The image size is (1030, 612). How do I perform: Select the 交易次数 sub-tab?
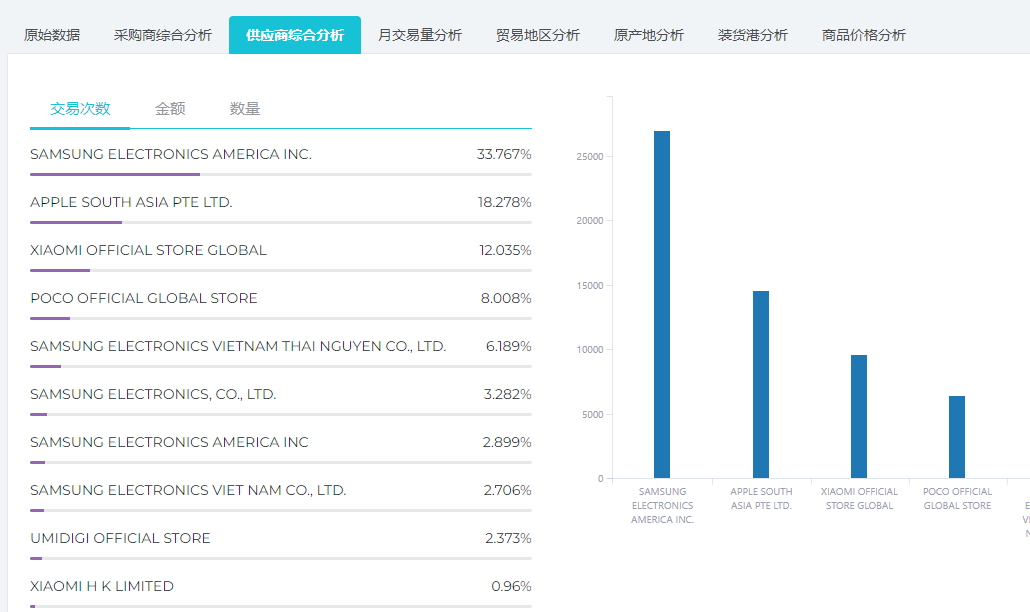[x=80, y=109]
